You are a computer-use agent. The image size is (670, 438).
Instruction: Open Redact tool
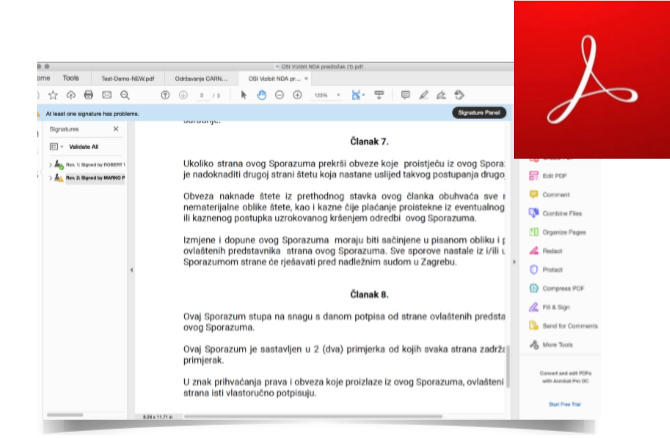pyautogui.click(x=546, y=251)
